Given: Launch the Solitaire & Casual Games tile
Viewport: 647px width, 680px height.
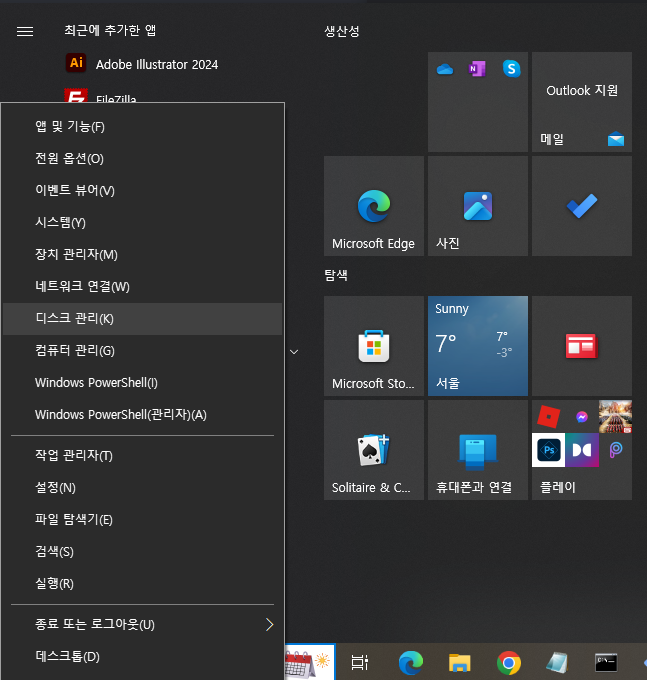Looking at the screenshot, I should point(374,450).
